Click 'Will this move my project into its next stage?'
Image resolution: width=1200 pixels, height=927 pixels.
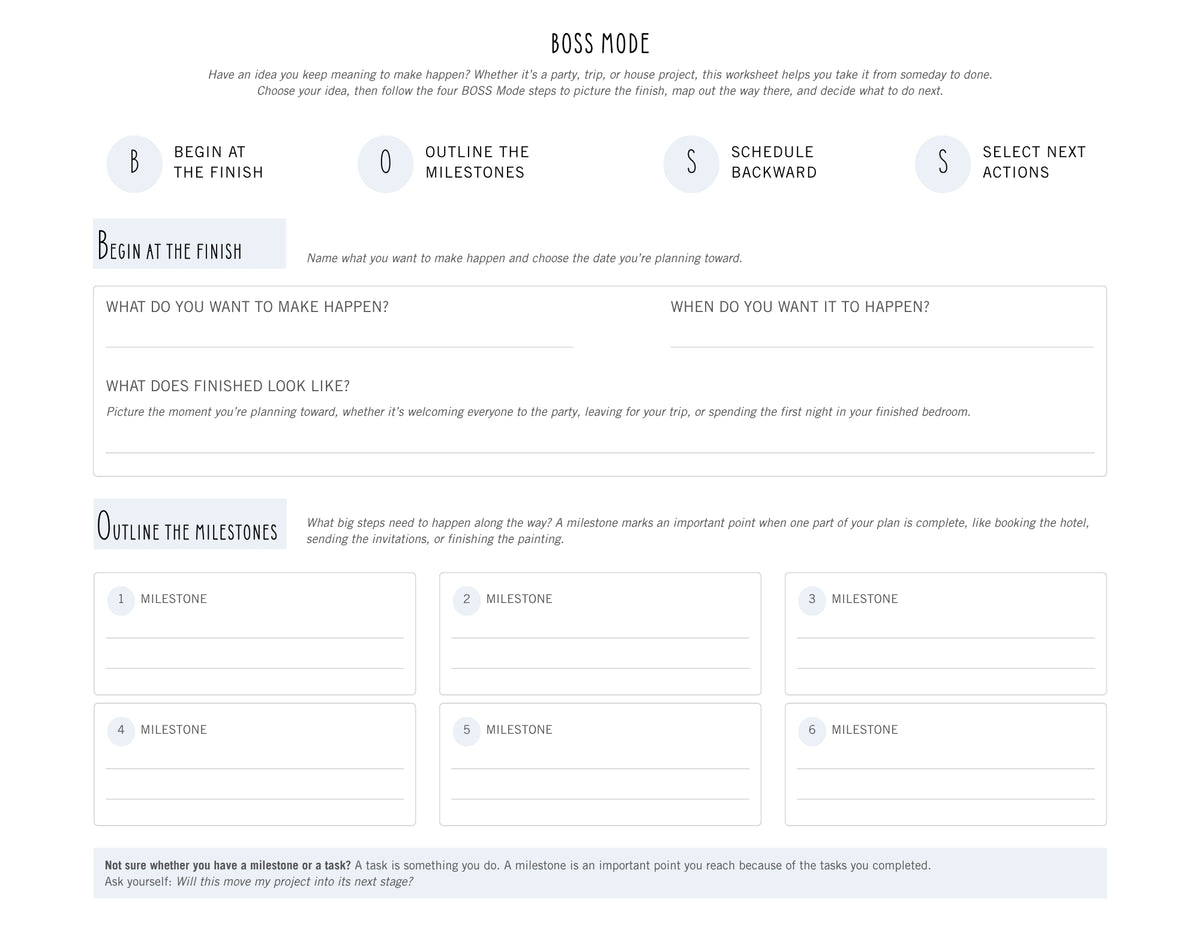point(294,882)
